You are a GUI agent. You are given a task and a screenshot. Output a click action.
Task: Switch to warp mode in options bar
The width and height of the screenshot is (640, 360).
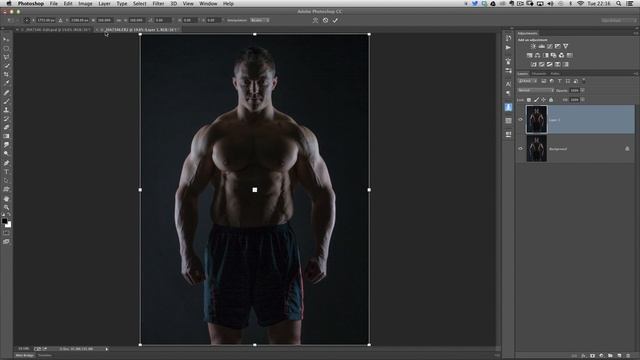pyautogui.click(x=315, y=20)
